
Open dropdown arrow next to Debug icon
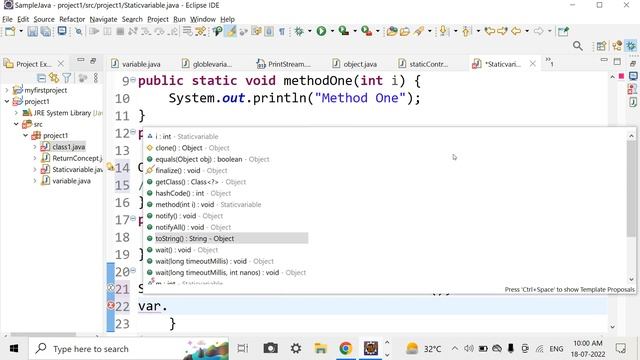click(x=310, y=31)
